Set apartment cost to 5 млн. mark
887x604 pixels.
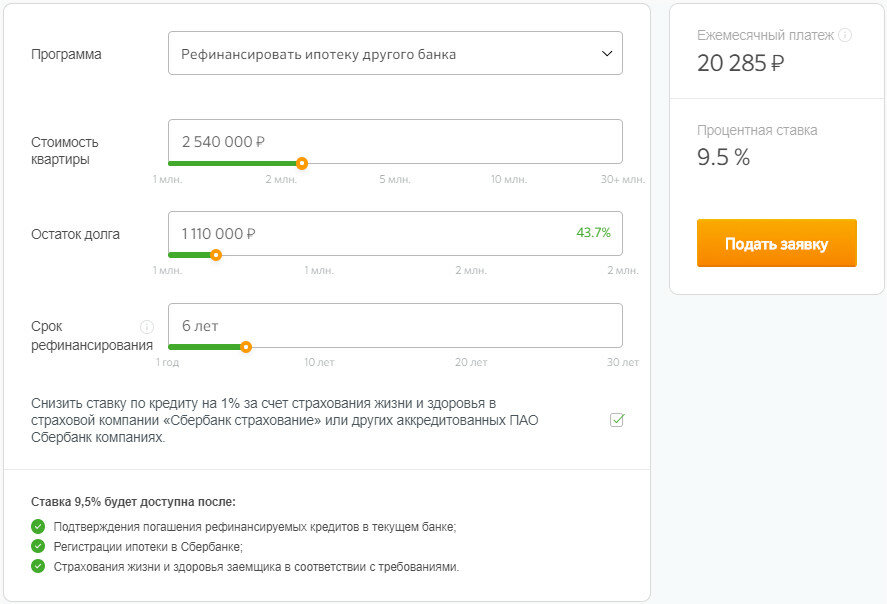pos(395,179)
